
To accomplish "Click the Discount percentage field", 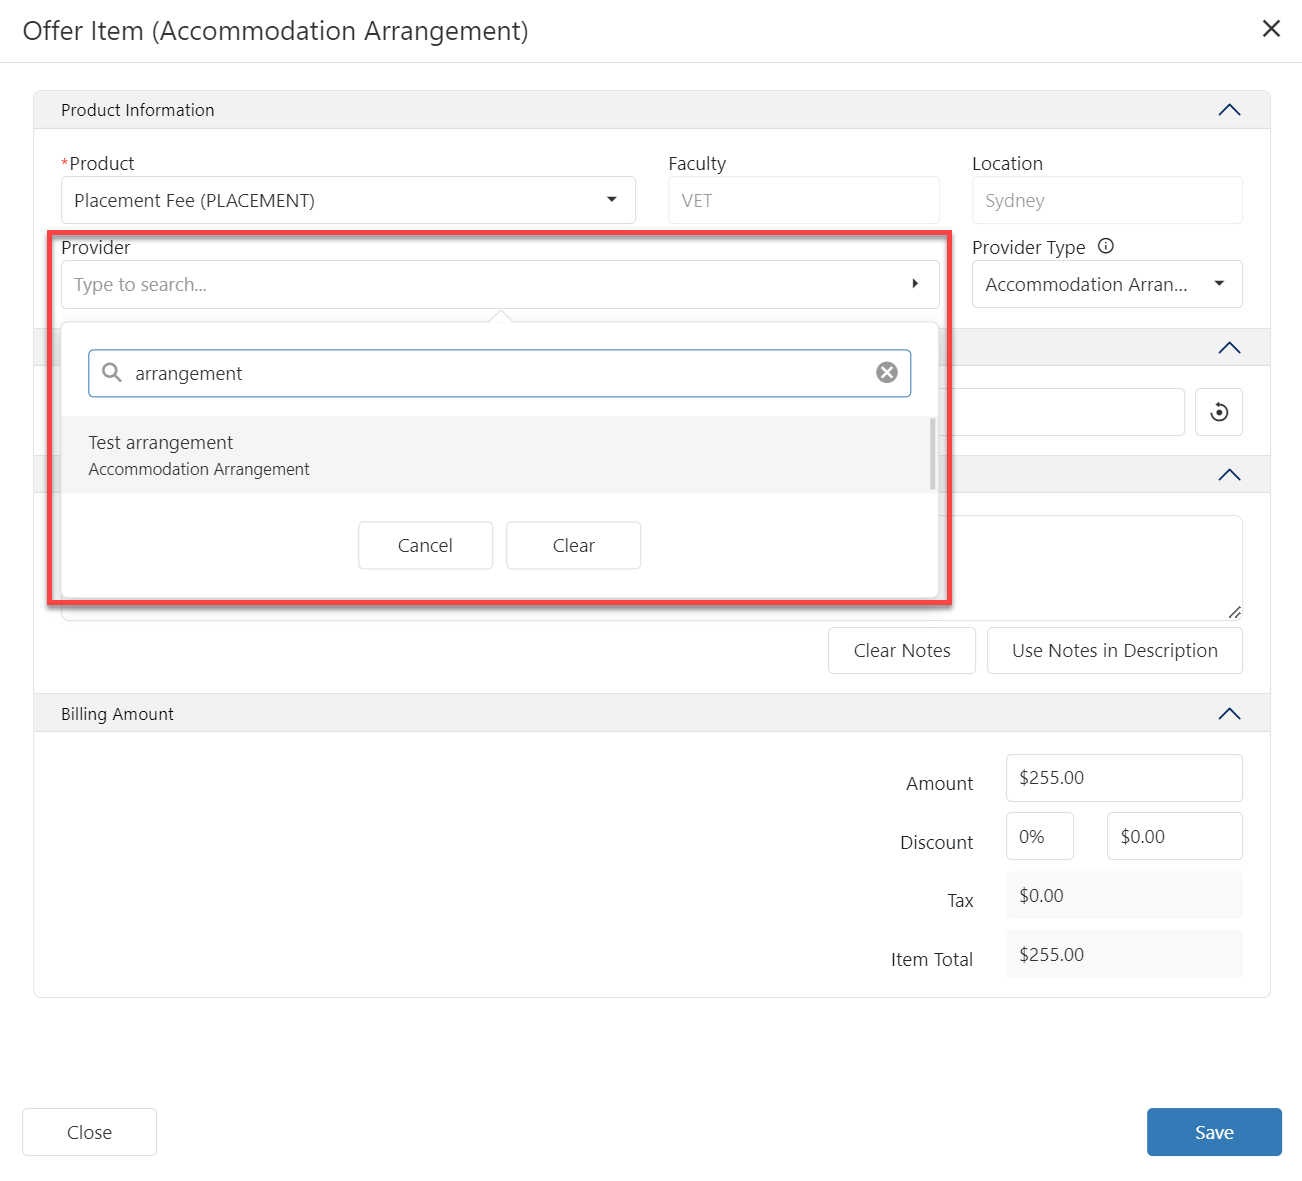I will pyautogui.click(x=1039, y=836).
